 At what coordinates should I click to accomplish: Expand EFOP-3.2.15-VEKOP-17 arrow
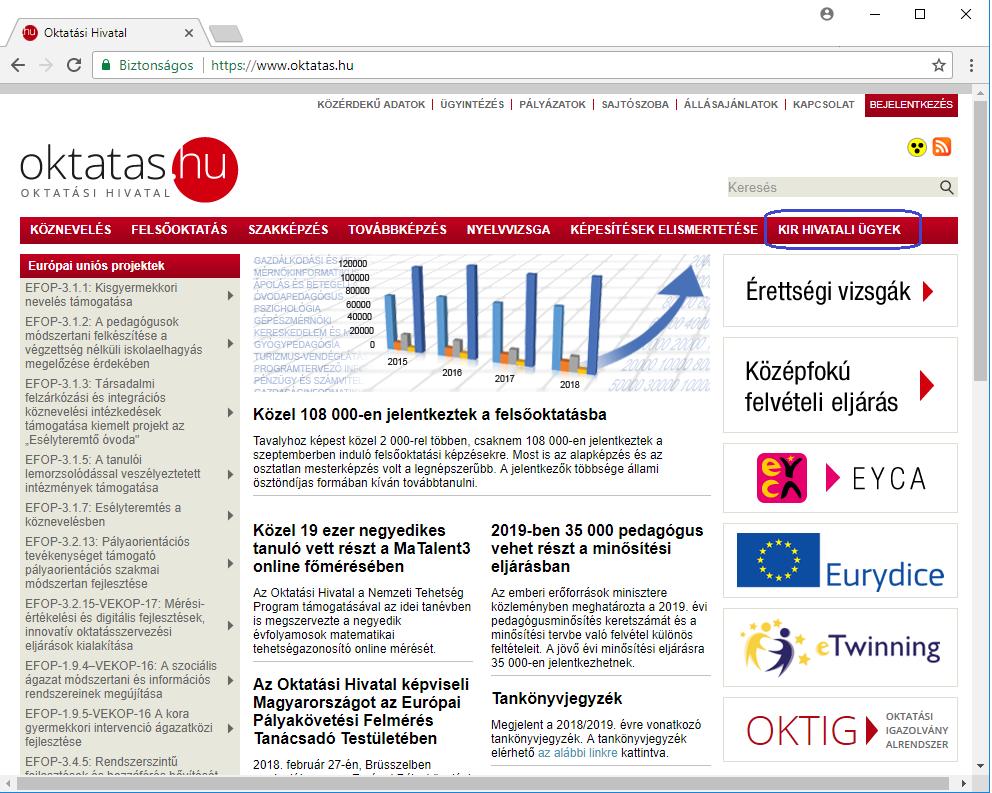[x=230, y=625]
